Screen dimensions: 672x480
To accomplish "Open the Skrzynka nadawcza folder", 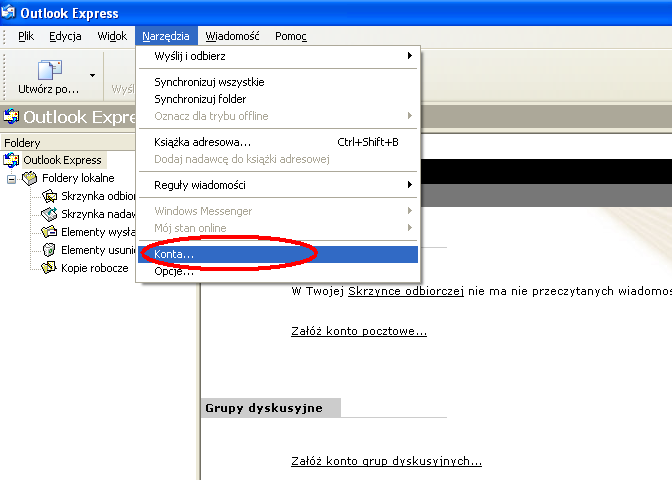I will coord(98,214).
